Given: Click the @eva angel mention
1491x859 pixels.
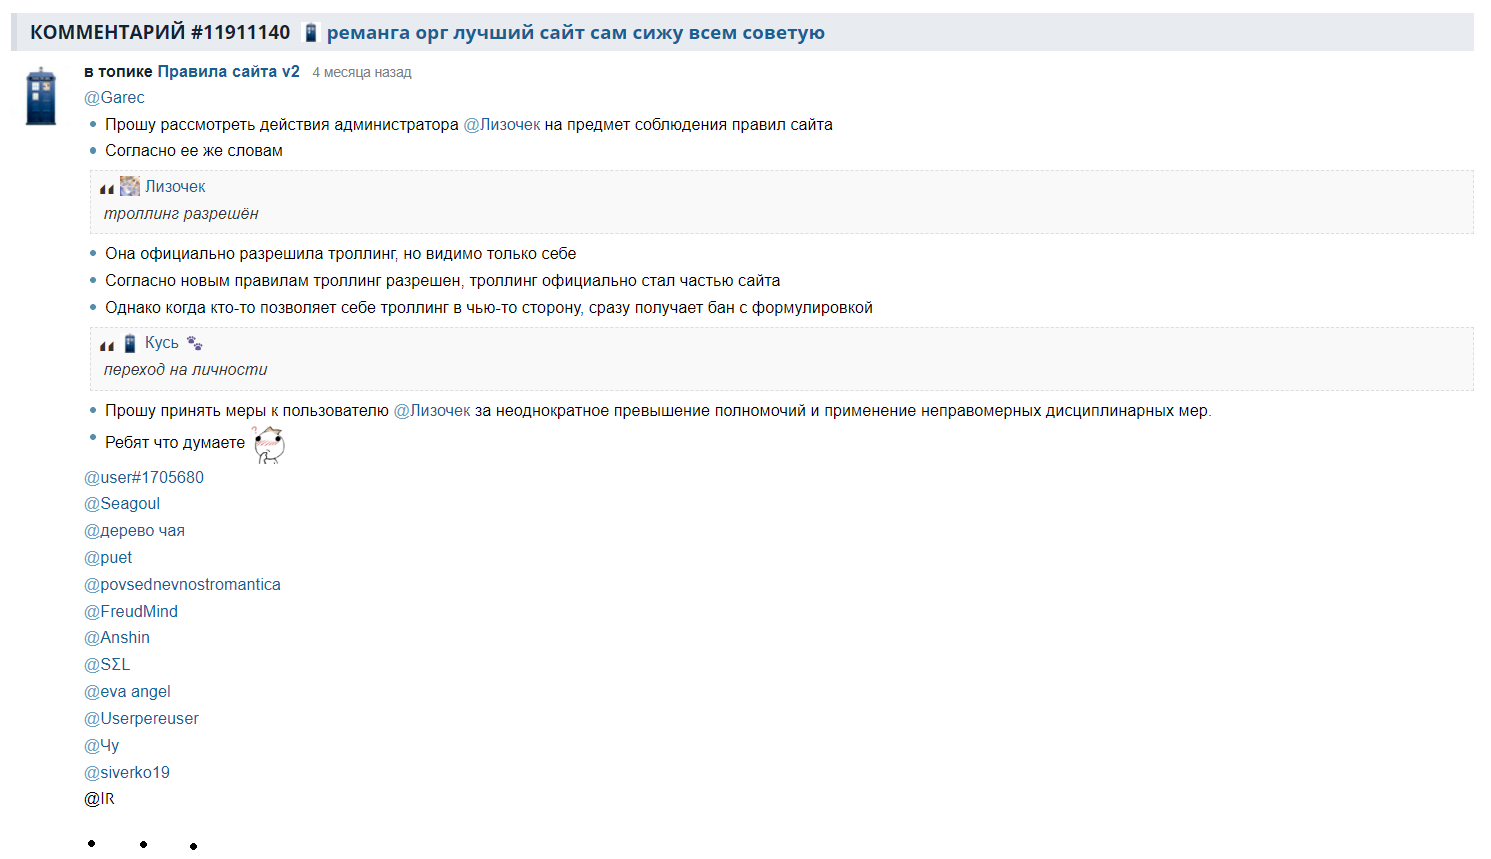Looking at the screenshot, I should pos(127,691).
